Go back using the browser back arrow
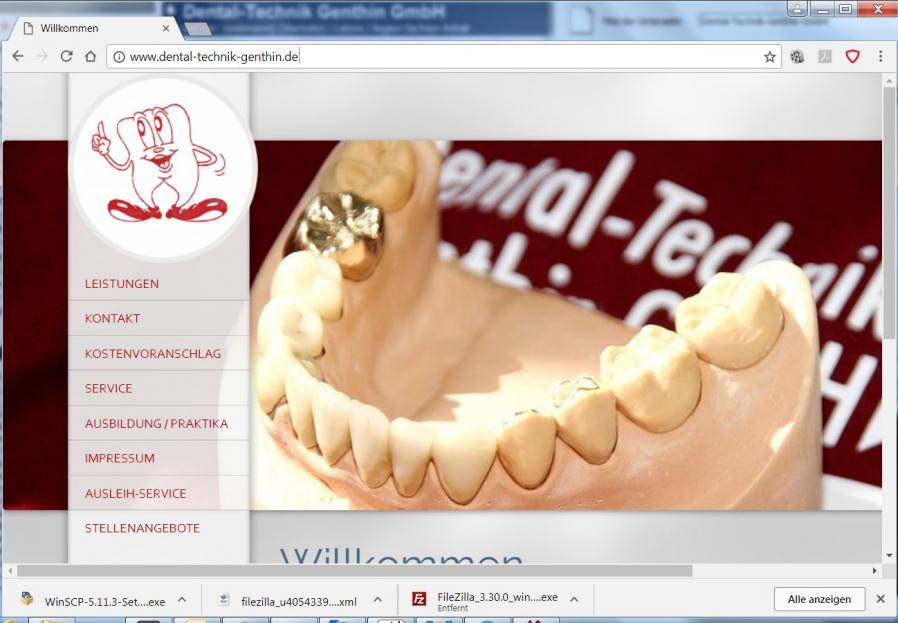 pos(18,56)
